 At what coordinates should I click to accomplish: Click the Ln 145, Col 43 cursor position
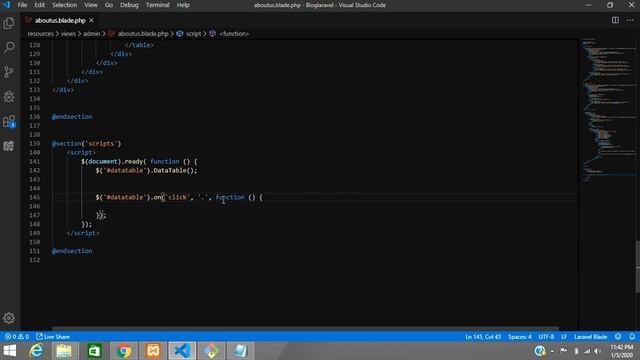pyautogui.click(x=483, y=337)
